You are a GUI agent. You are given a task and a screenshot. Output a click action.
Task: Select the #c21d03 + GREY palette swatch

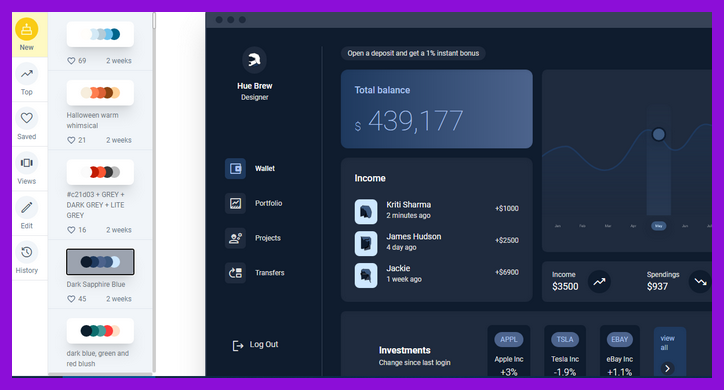100,172
